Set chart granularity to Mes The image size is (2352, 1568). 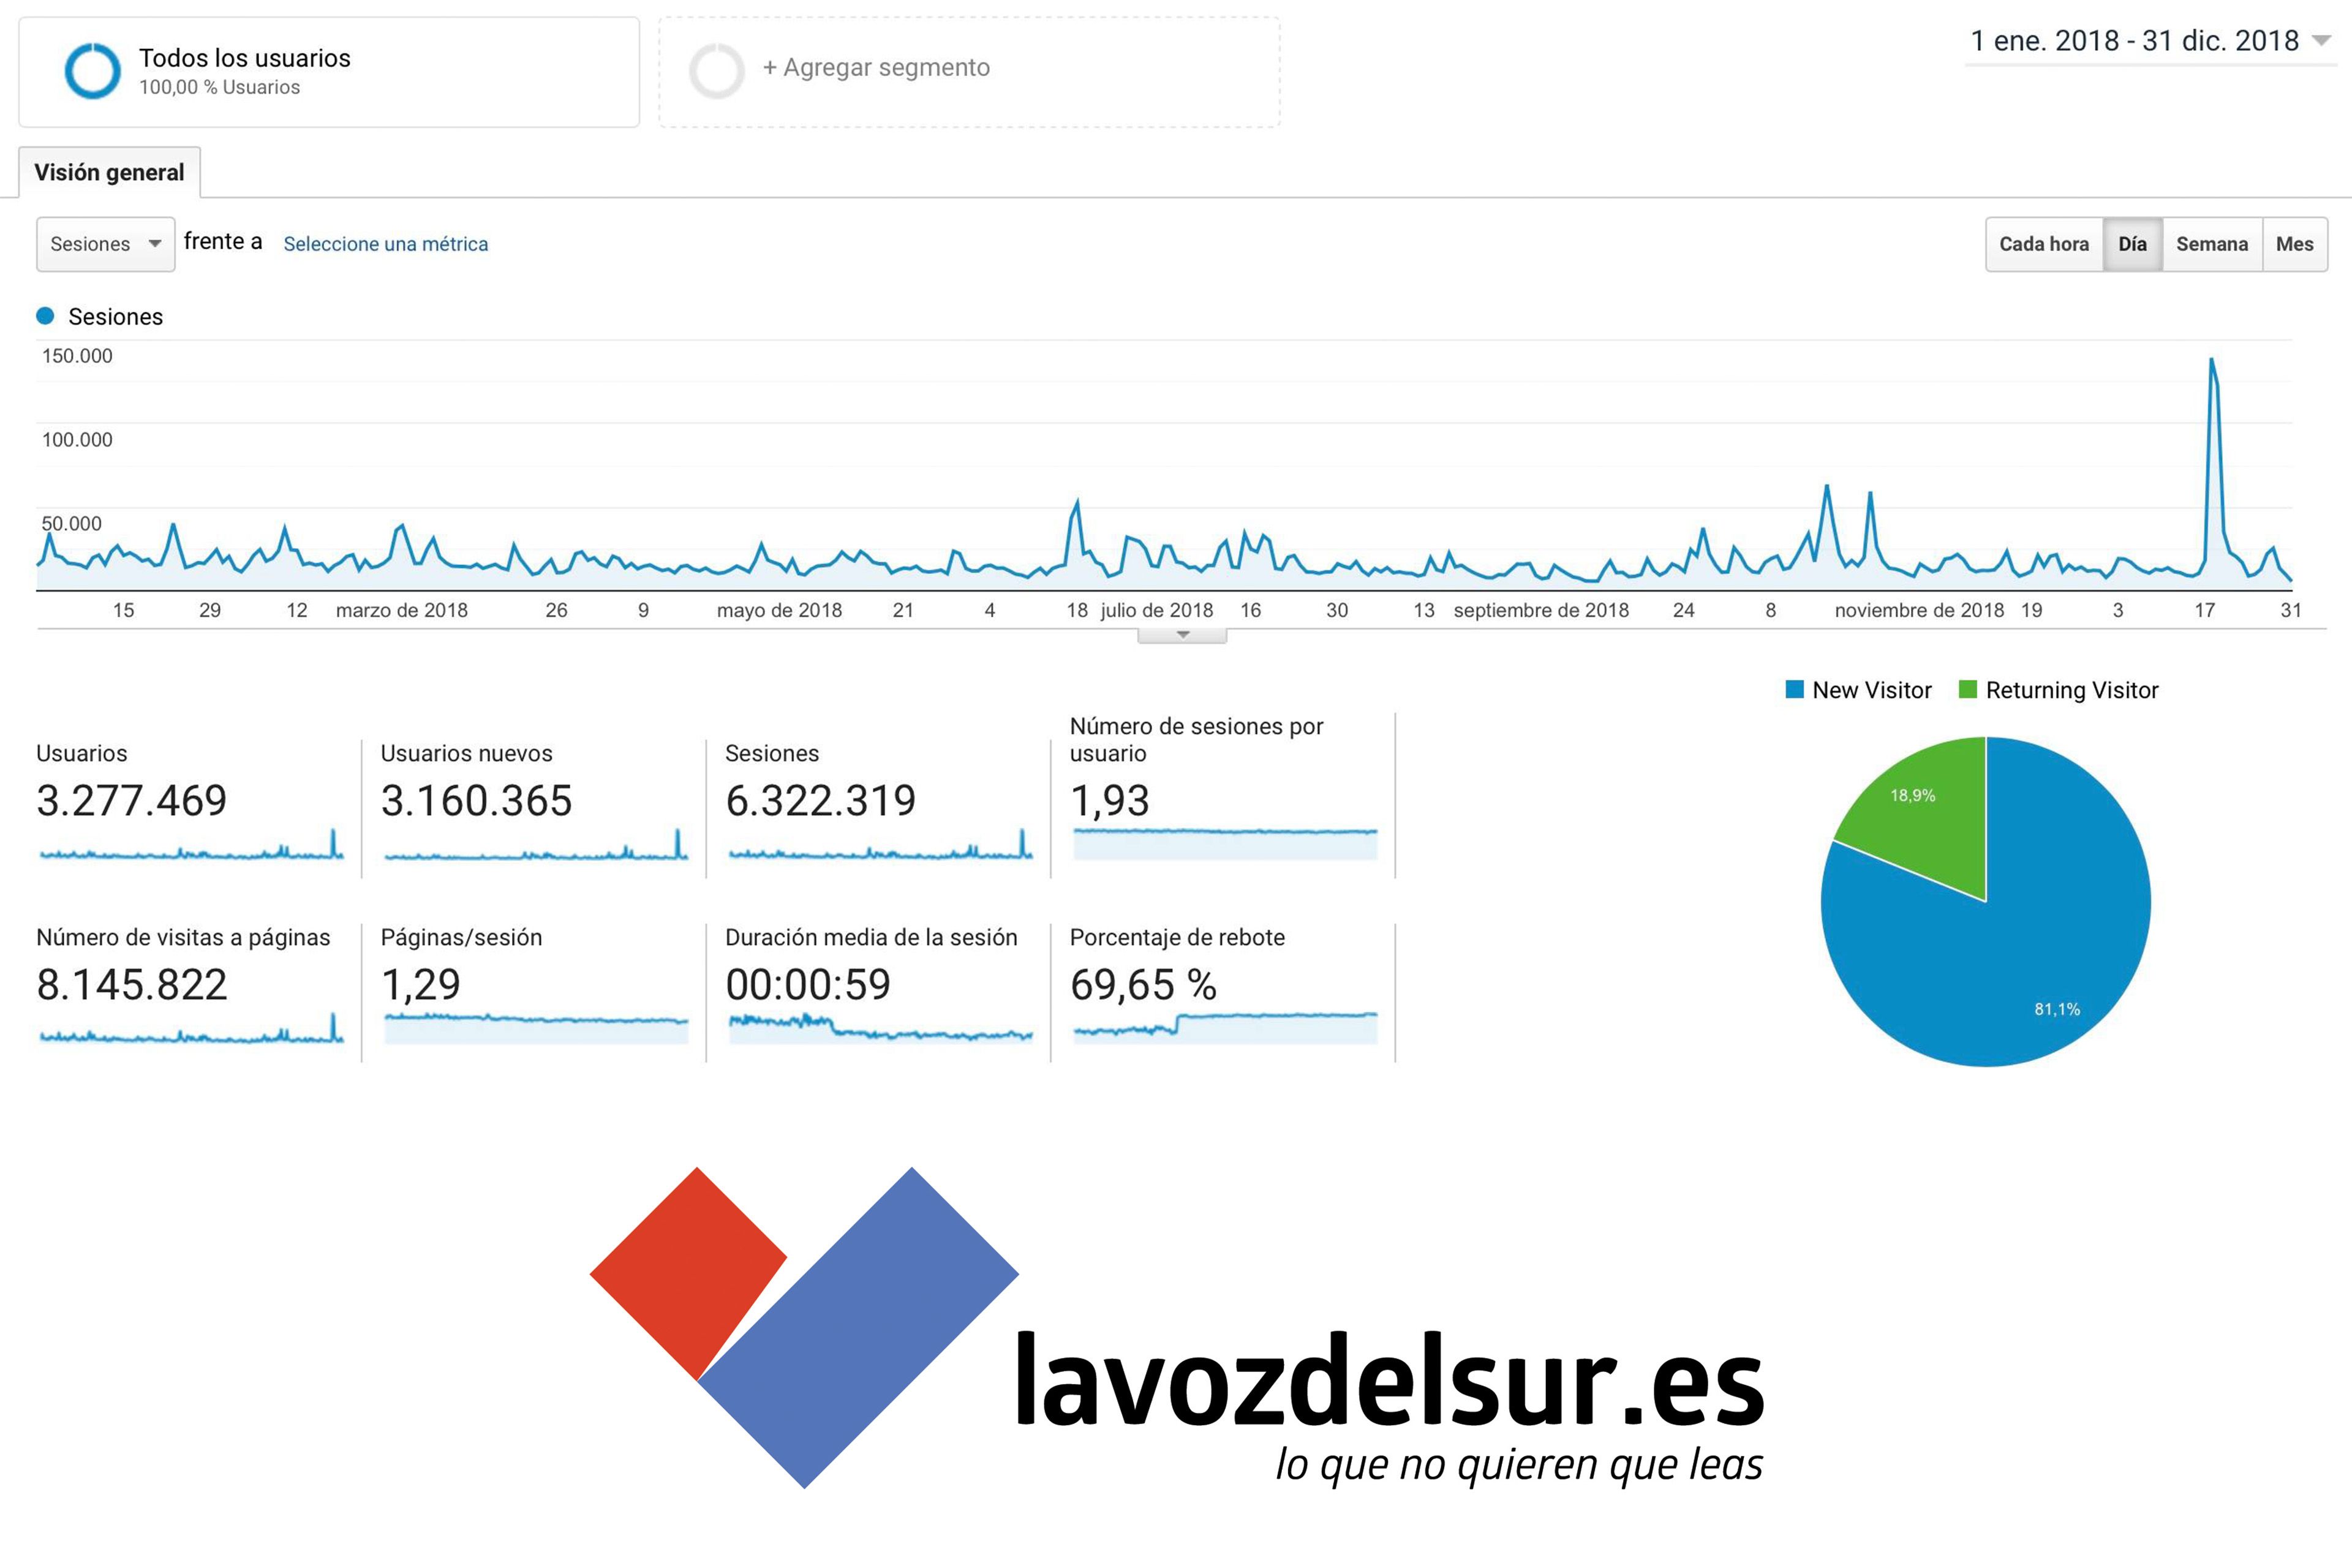click(2294, 244)
